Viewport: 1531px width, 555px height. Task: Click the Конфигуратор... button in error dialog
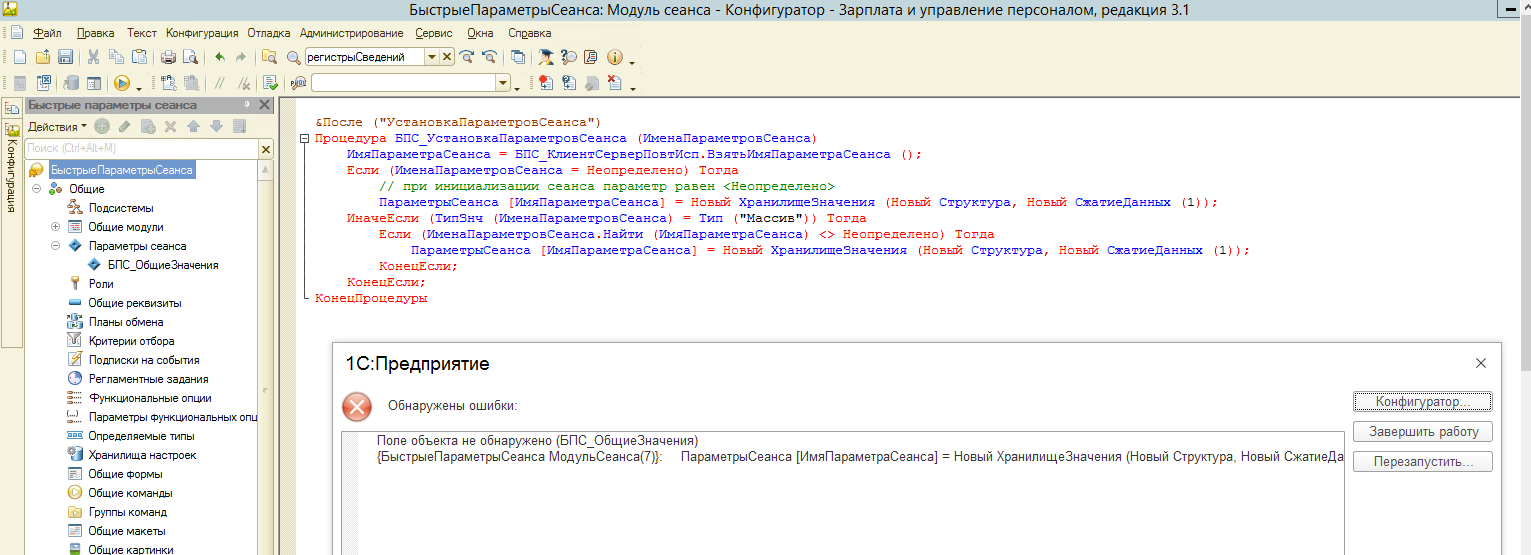(1422, 401)
